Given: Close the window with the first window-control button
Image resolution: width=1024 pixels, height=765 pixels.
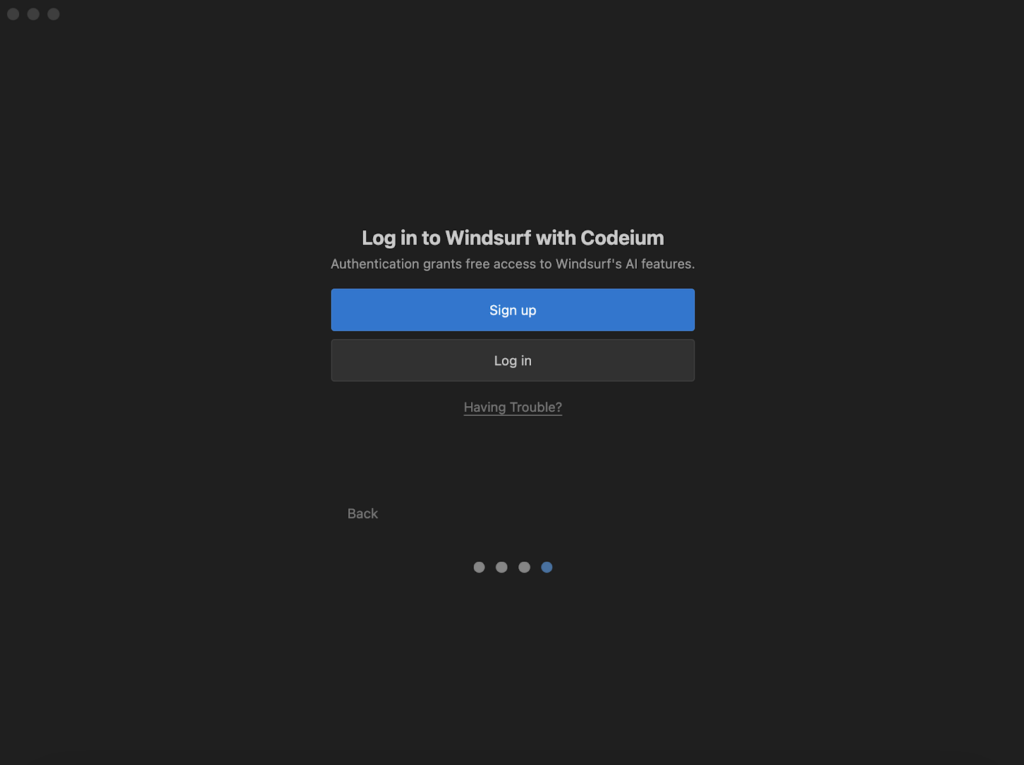Looking at the screenshot, I should tap(13, 14).
